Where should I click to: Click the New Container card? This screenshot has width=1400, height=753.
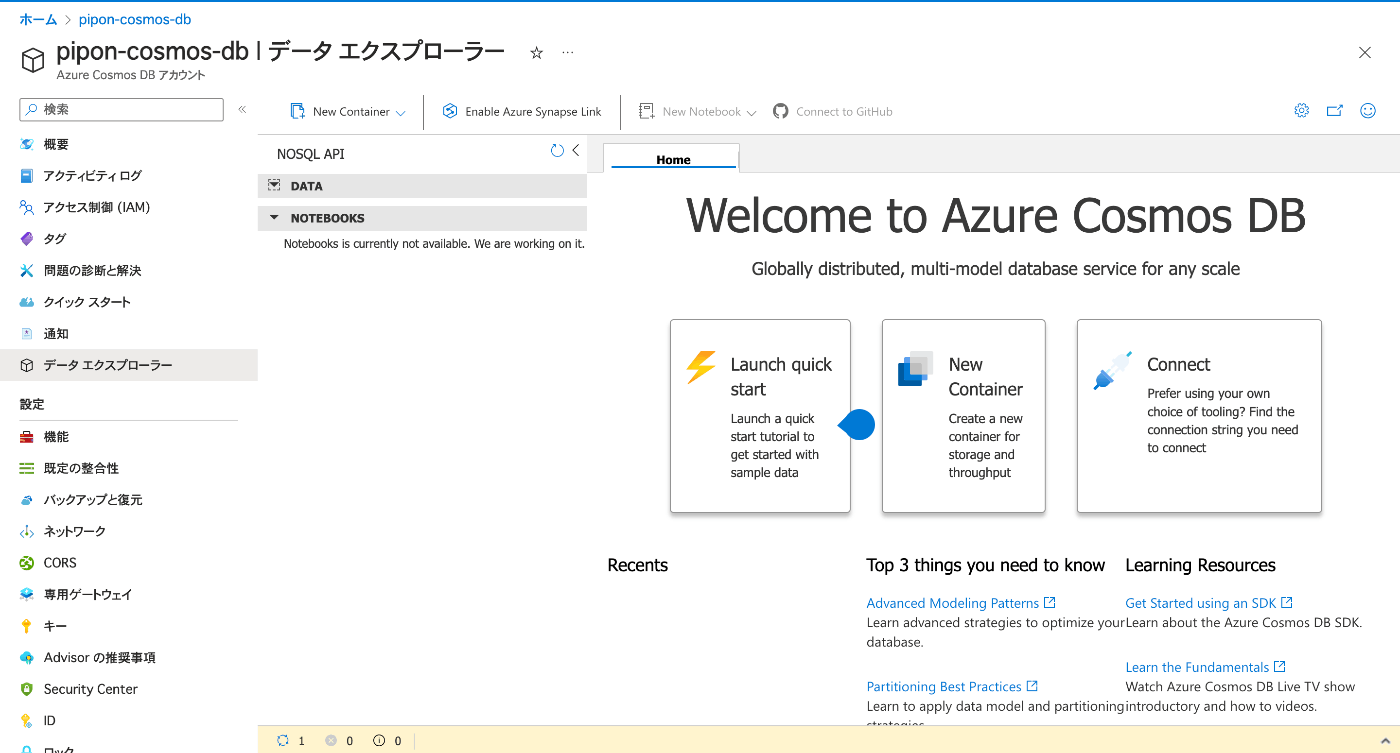(963, 416)
